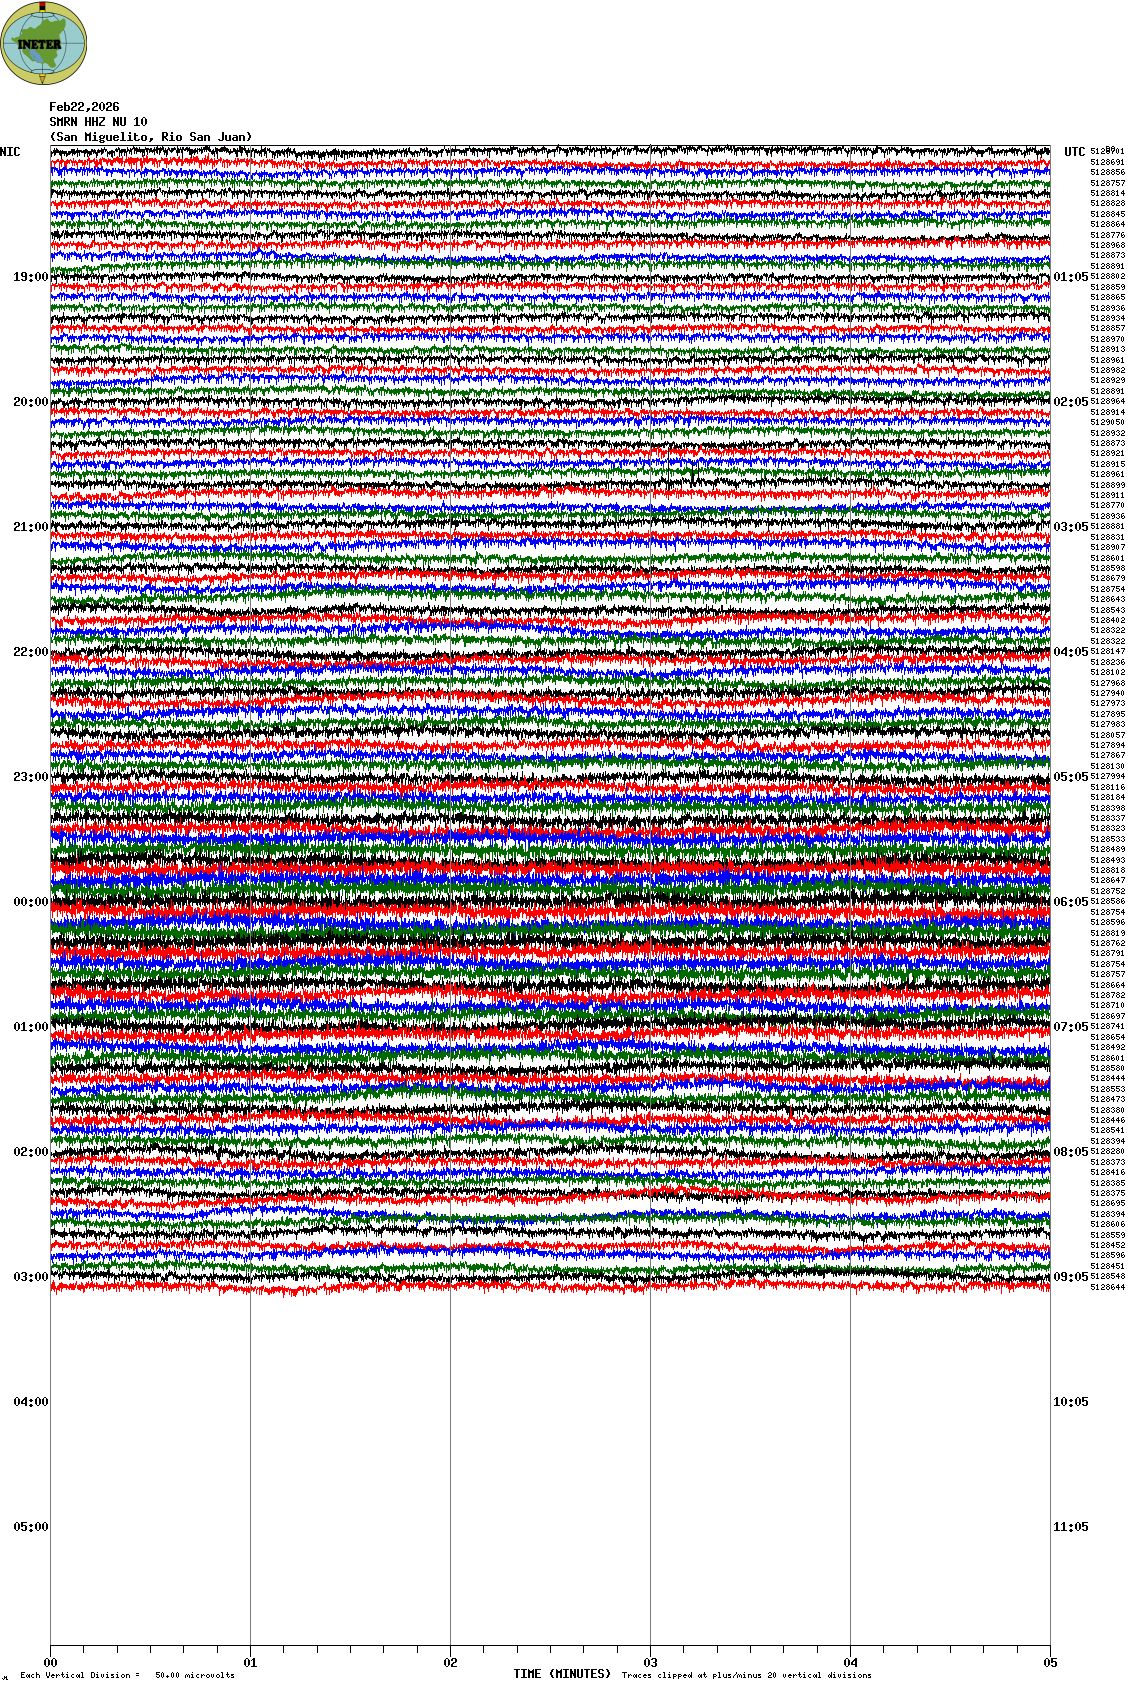The height and width of the screenshot is (1689, 1130).
Task: Click the 00:00 midnight time marker
Action: click(x=30, y=902)
